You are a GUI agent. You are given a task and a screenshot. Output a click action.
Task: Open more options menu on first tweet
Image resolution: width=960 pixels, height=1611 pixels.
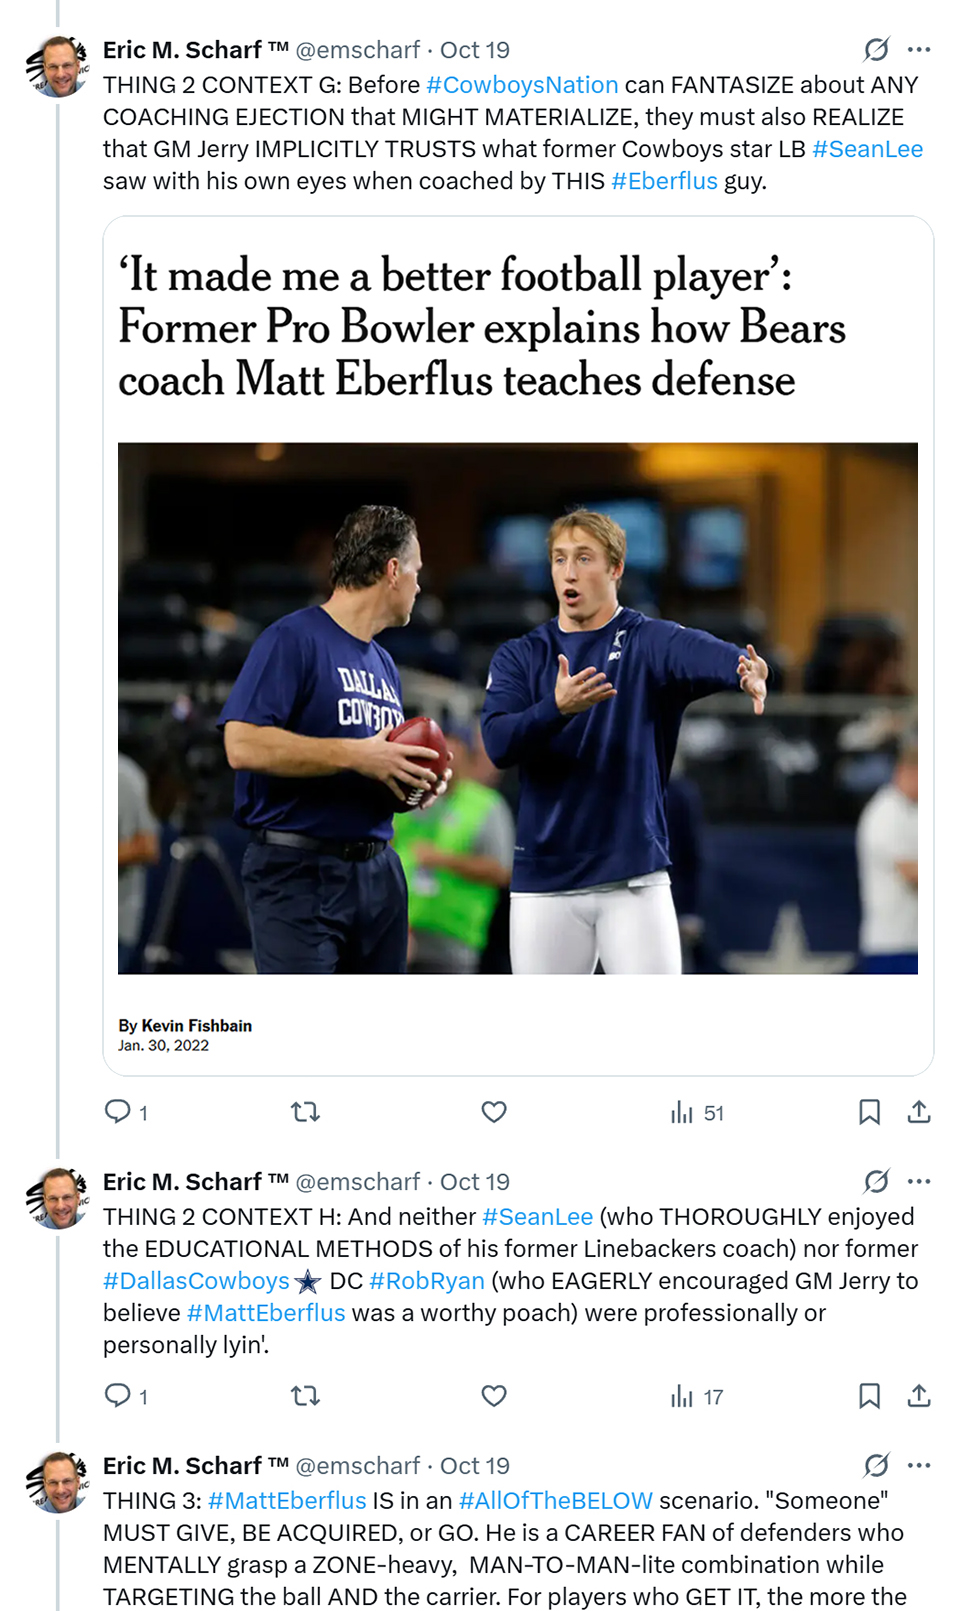coord(919,49)
